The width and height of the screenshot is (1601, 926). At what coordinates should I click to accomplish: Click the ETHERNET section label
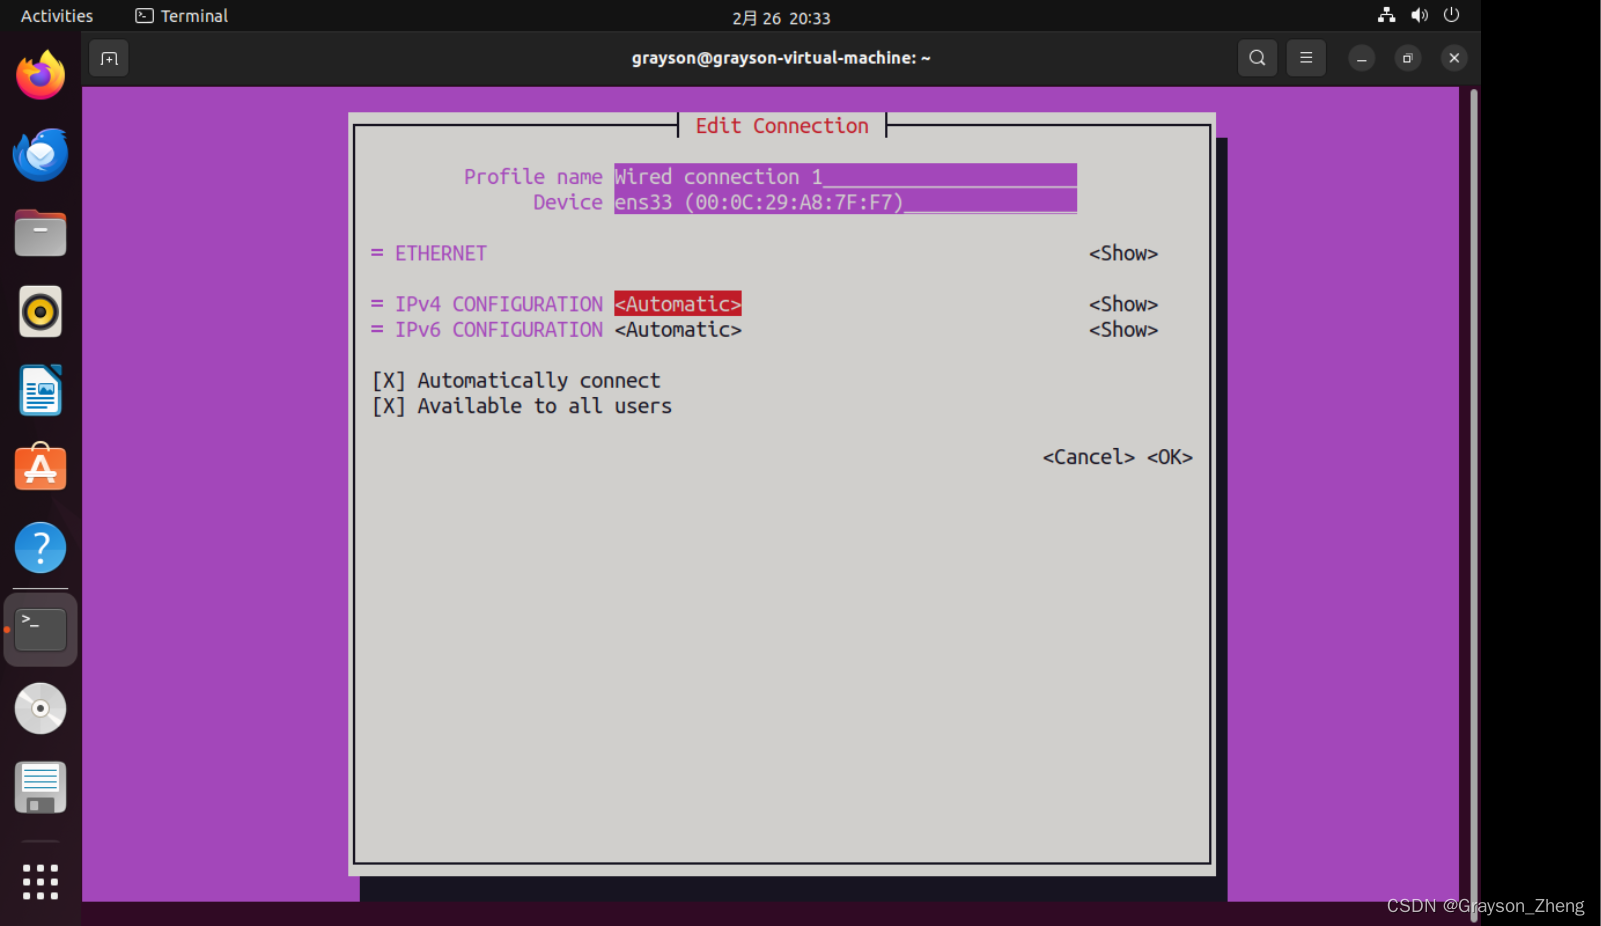(x=441, y=254)
